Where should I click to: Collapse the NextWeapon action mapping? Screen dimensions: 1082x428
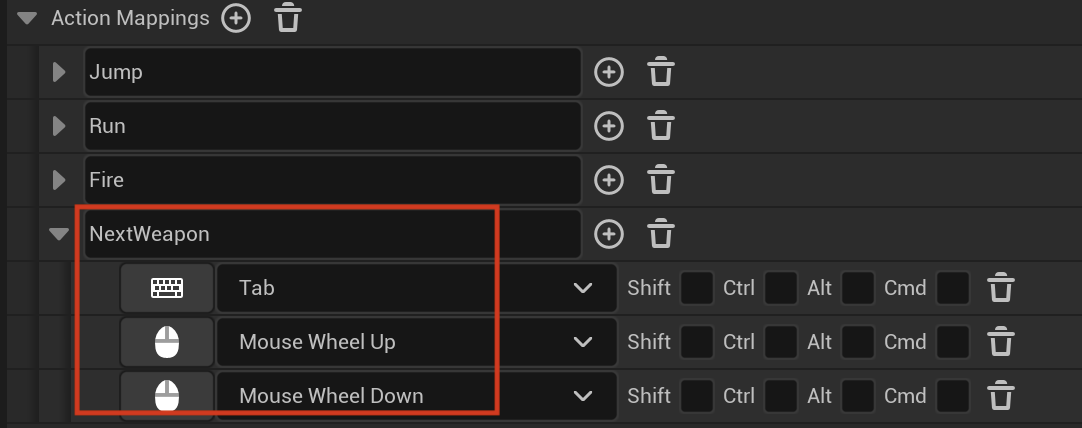point(59,234)
